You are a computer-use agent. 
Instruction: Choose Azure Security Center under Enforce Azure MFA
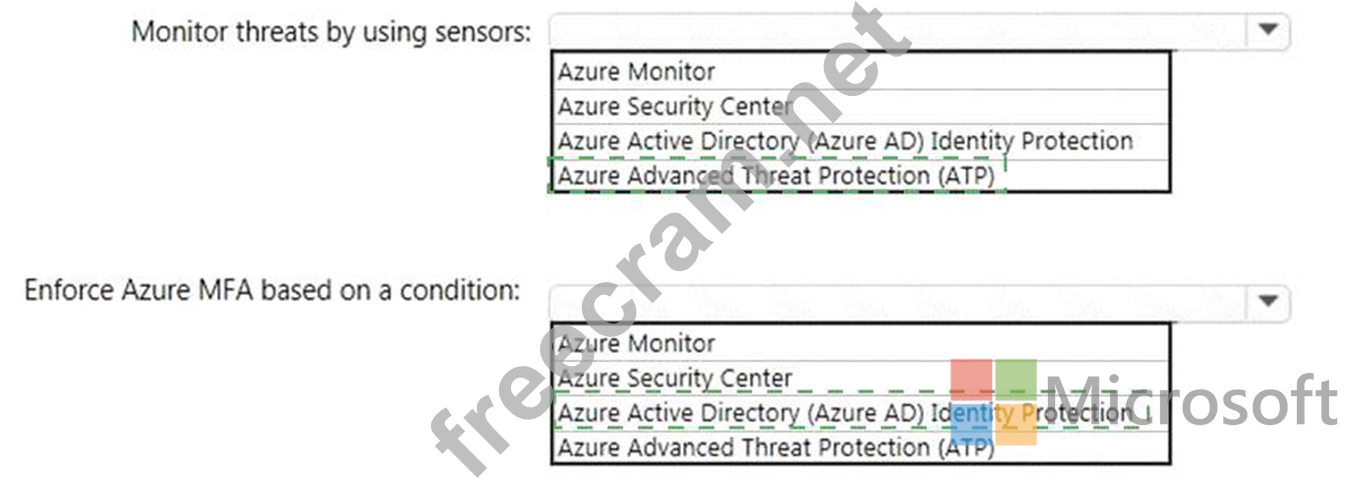[x=675, y=379]
